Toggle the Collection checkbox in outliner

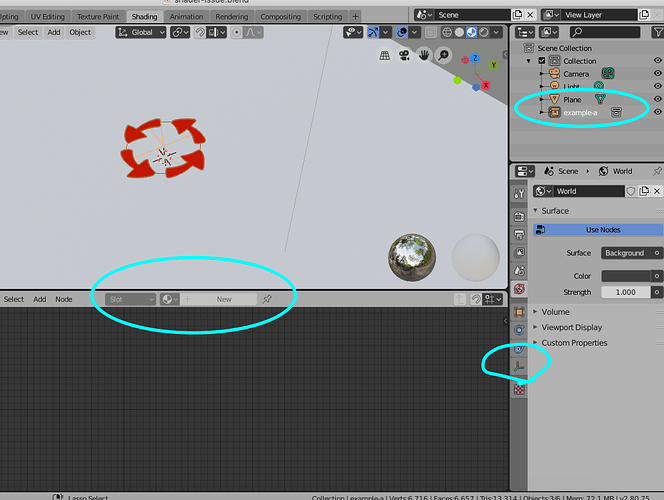coord(542,61)
